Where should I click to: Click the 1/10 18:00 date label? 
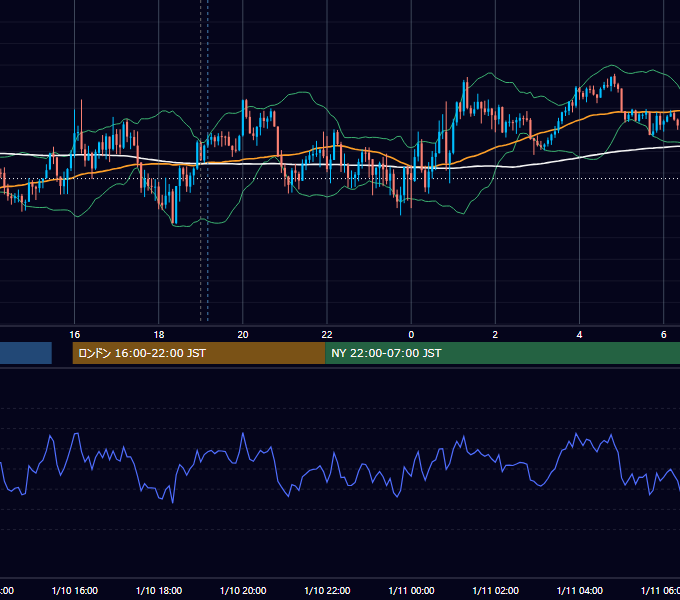pyautogui.click(x=159, y=590)
